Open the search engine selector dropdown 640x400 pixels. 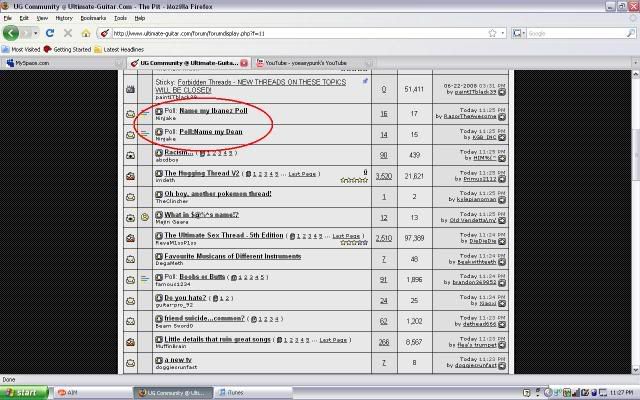(x=519, y=33)
